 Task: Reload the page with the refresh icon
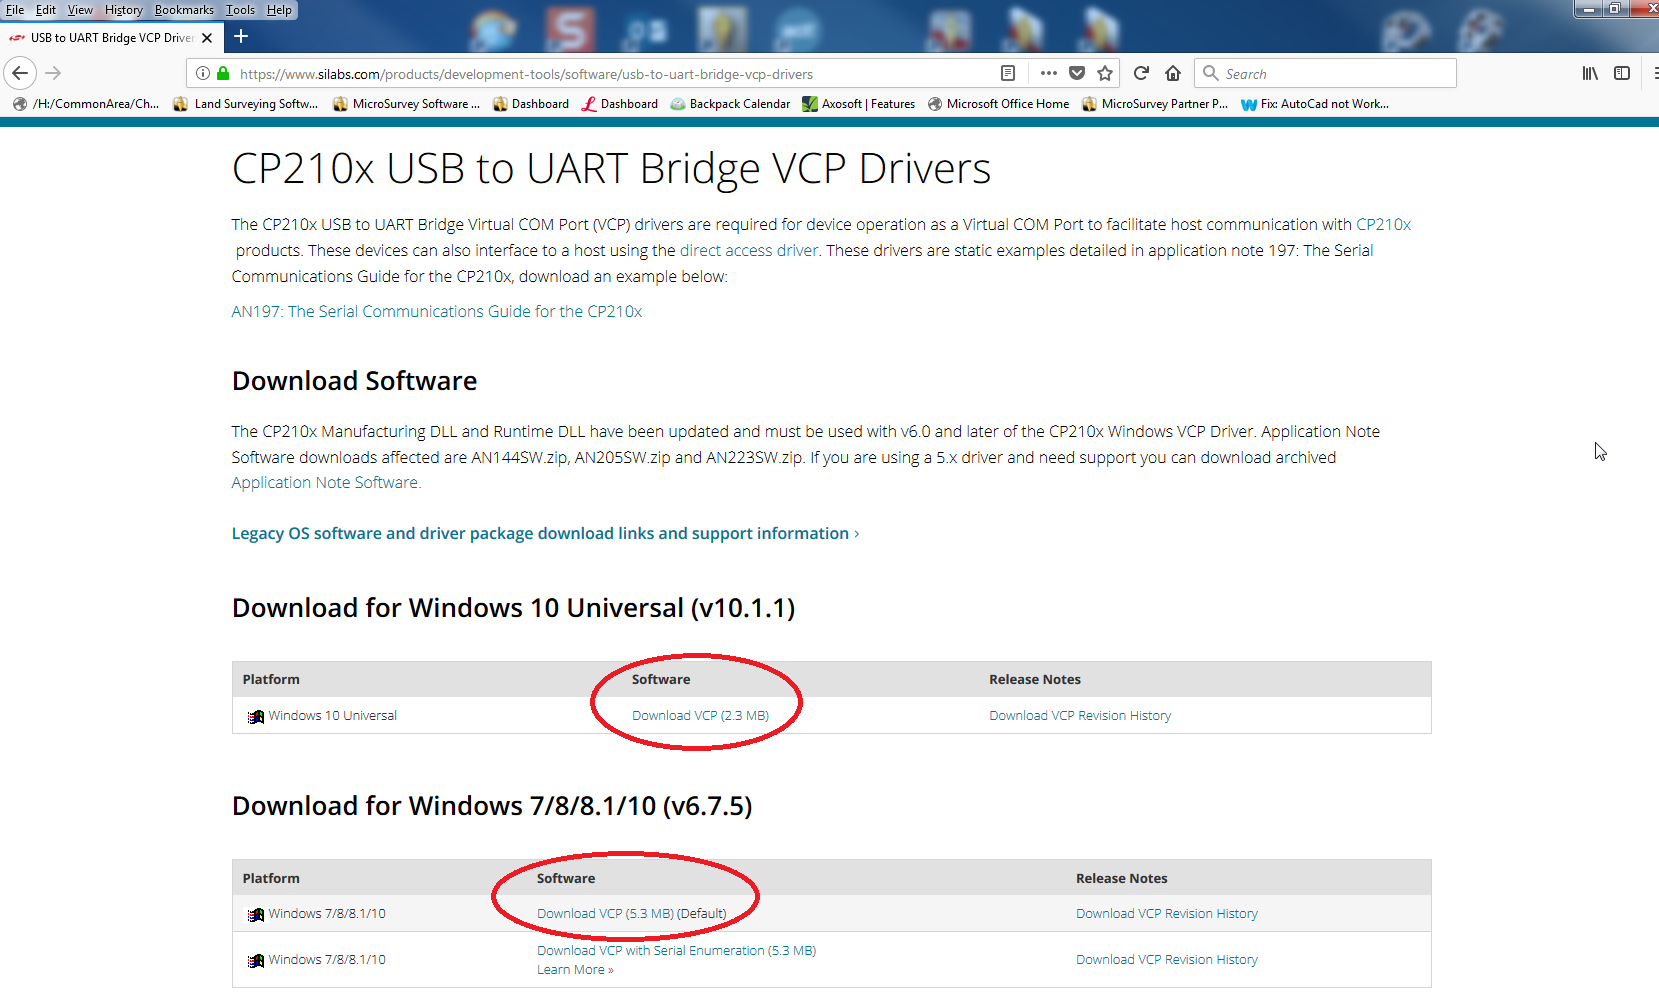click(x=1141, y=73)
